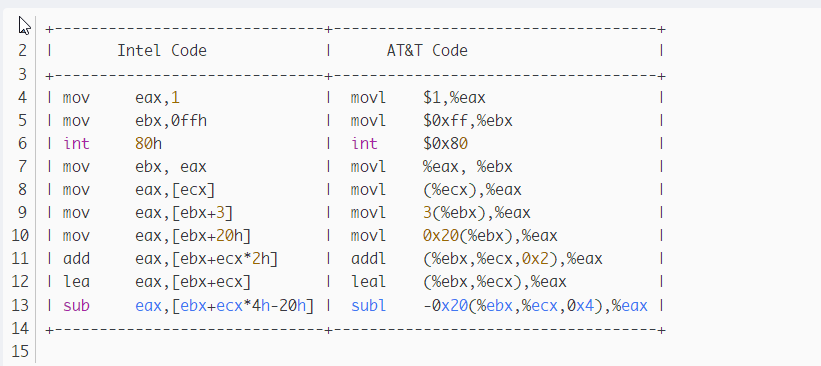Click the 'addl' instruction in AT&T column
Viewport: 821px width, 366px height.
pyautogui.click(x=369, y=259)
